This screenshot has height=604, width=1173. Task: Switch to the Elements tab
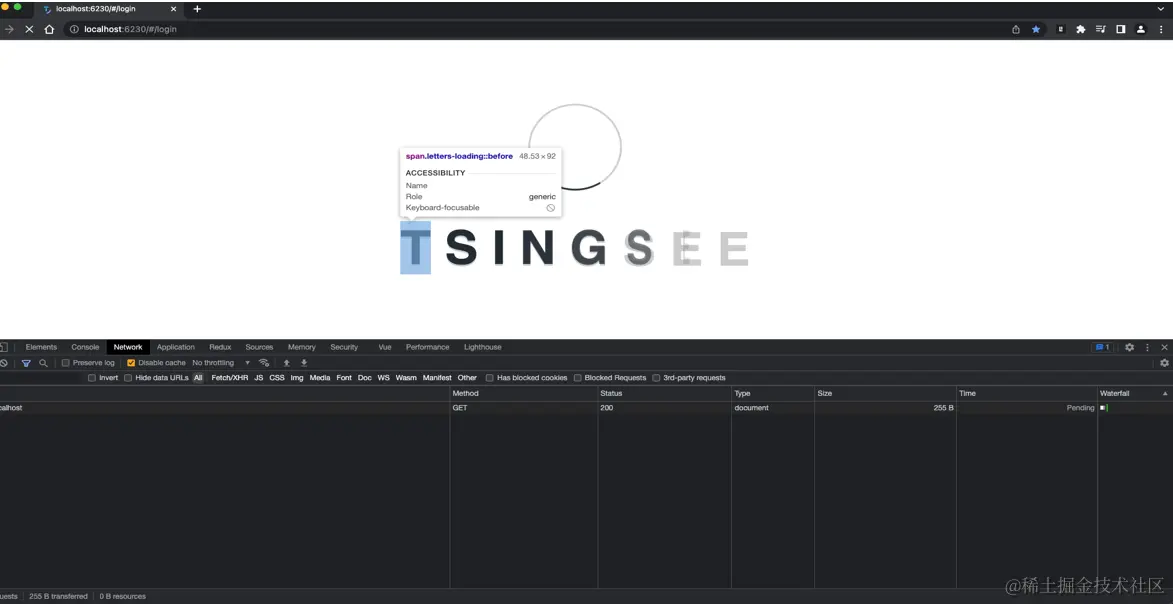(41, 347)
